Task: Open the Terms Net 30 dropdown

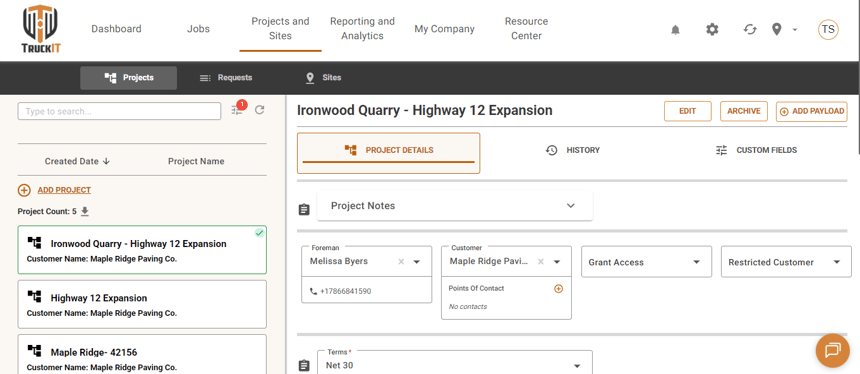Action: point(455,362)
